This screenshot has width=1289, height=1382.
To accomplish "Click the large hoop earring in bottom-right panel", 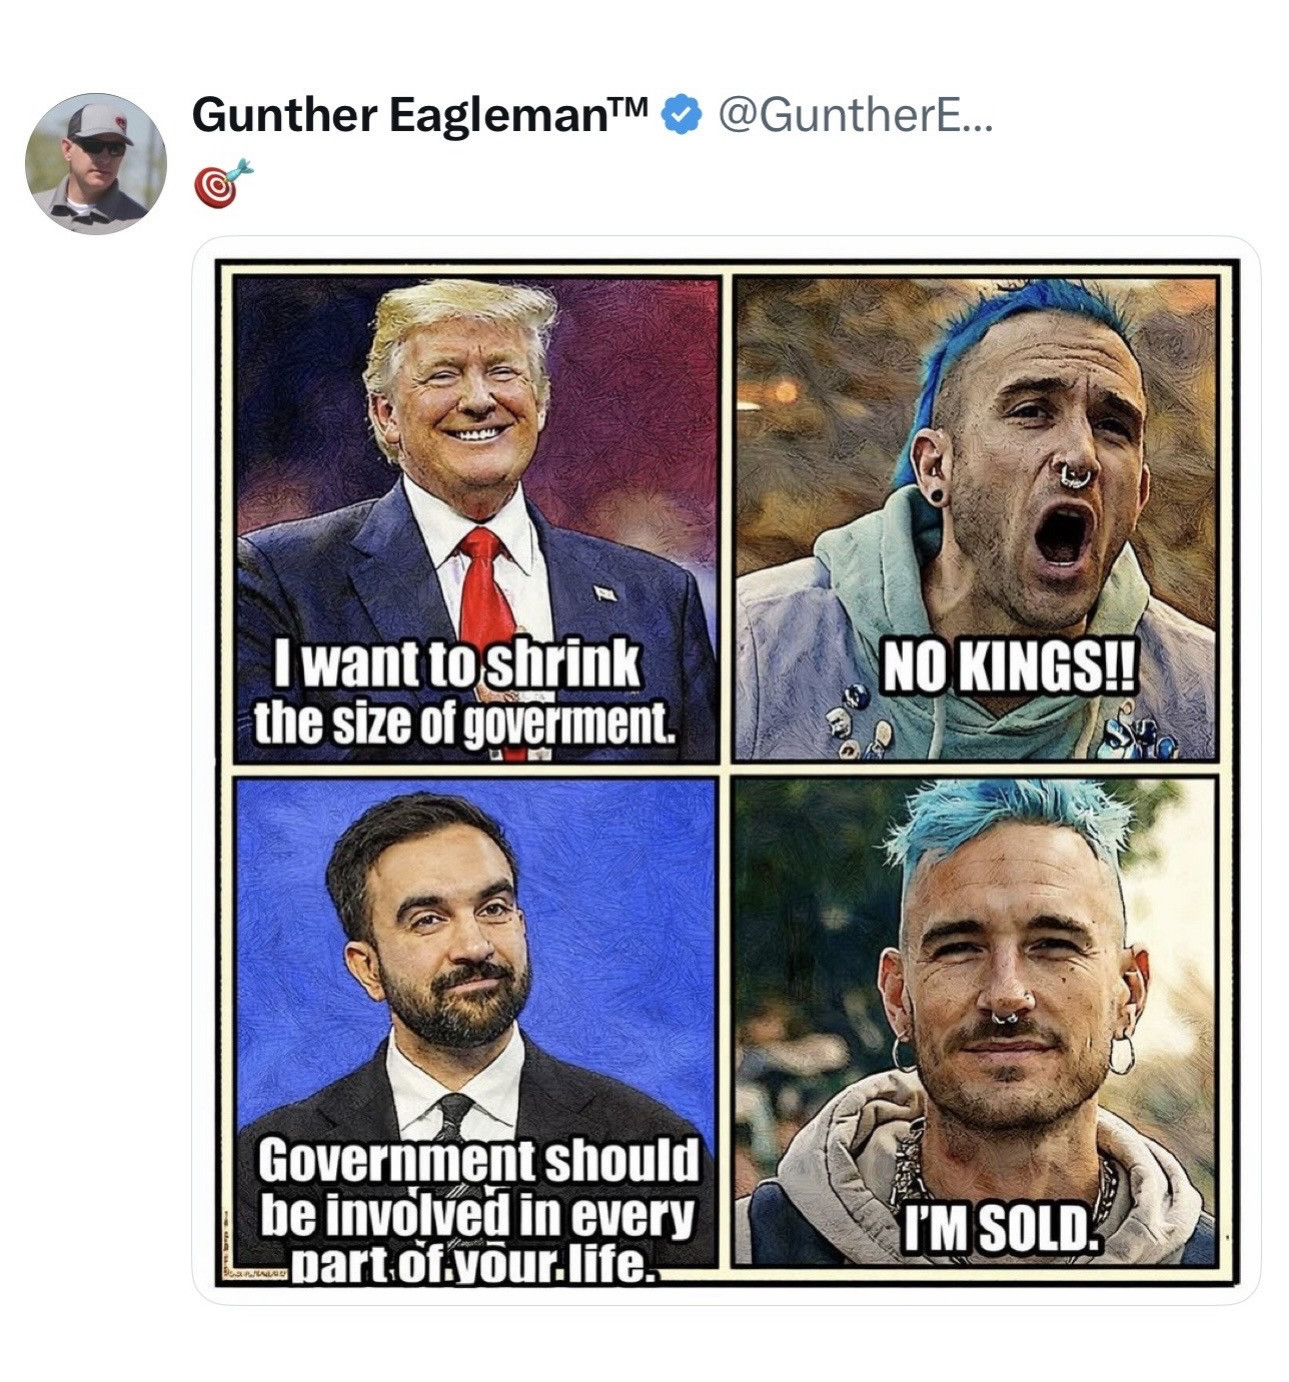I will [x=1122, y=1053].
